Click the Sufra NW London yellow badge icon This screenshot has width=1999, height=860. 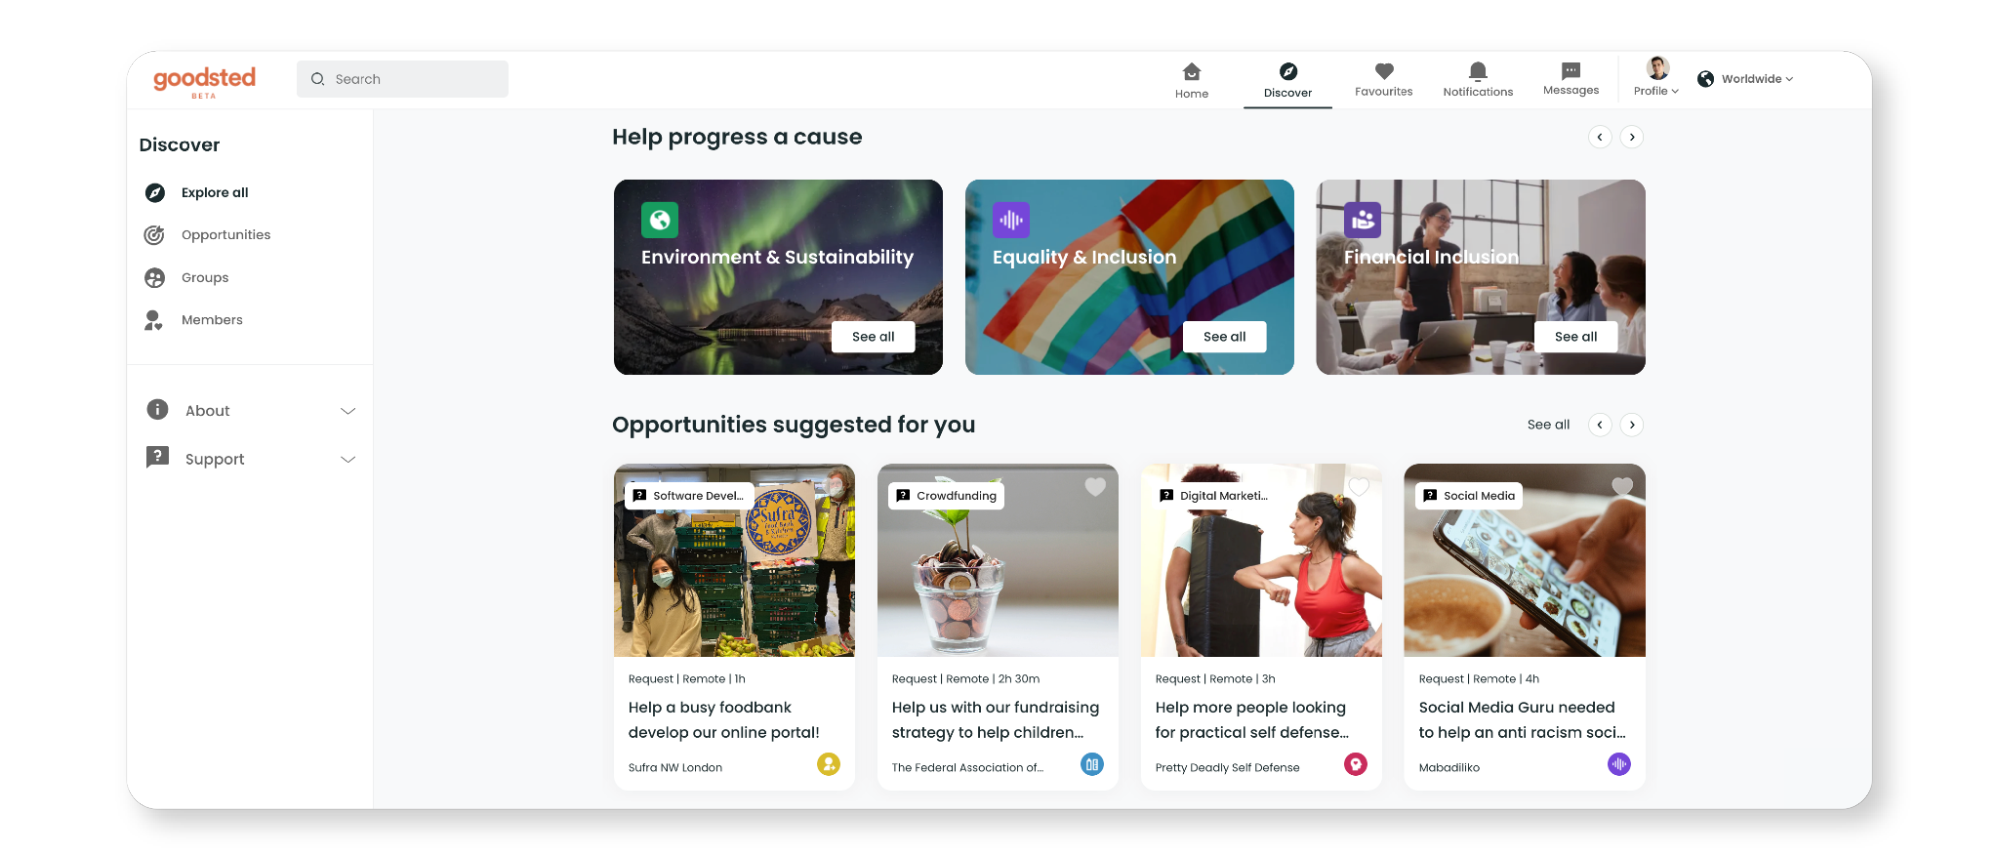click(828, 765)
